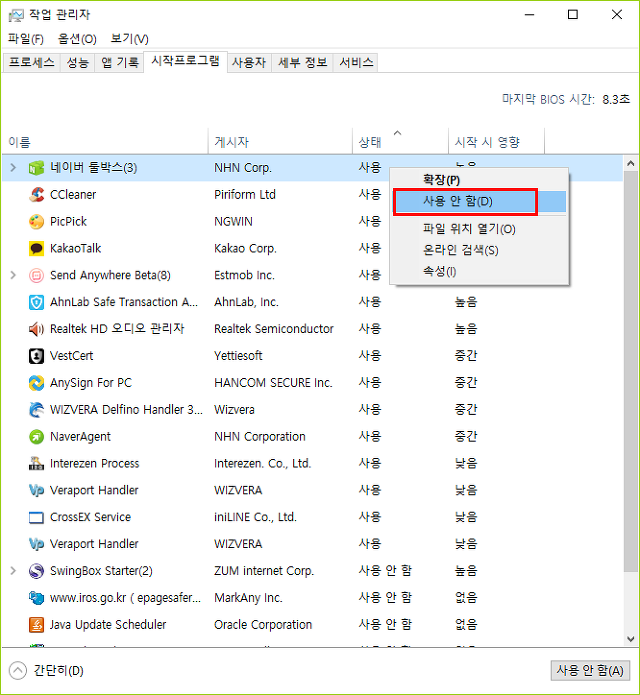Collapse to simple view with 간단히(D)
640x695 pixels.
(x=46, y=670)
